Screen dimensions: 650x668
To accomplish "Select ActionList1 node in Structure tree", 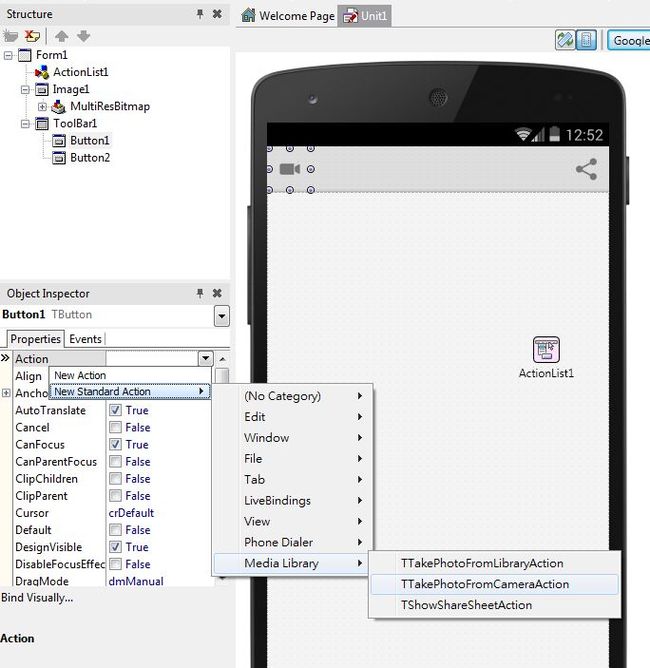I will 80,72.
